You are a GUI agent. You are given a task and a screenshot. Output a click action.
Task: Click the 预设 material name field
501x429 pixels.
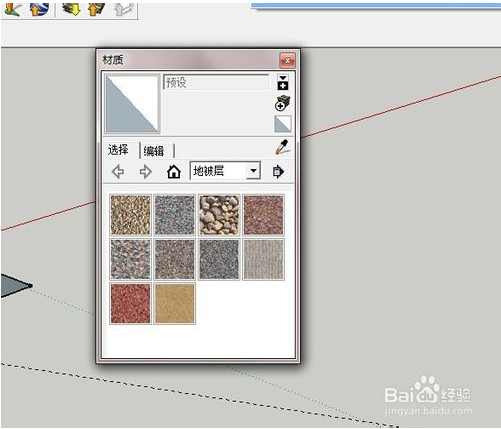pos(216,82)
